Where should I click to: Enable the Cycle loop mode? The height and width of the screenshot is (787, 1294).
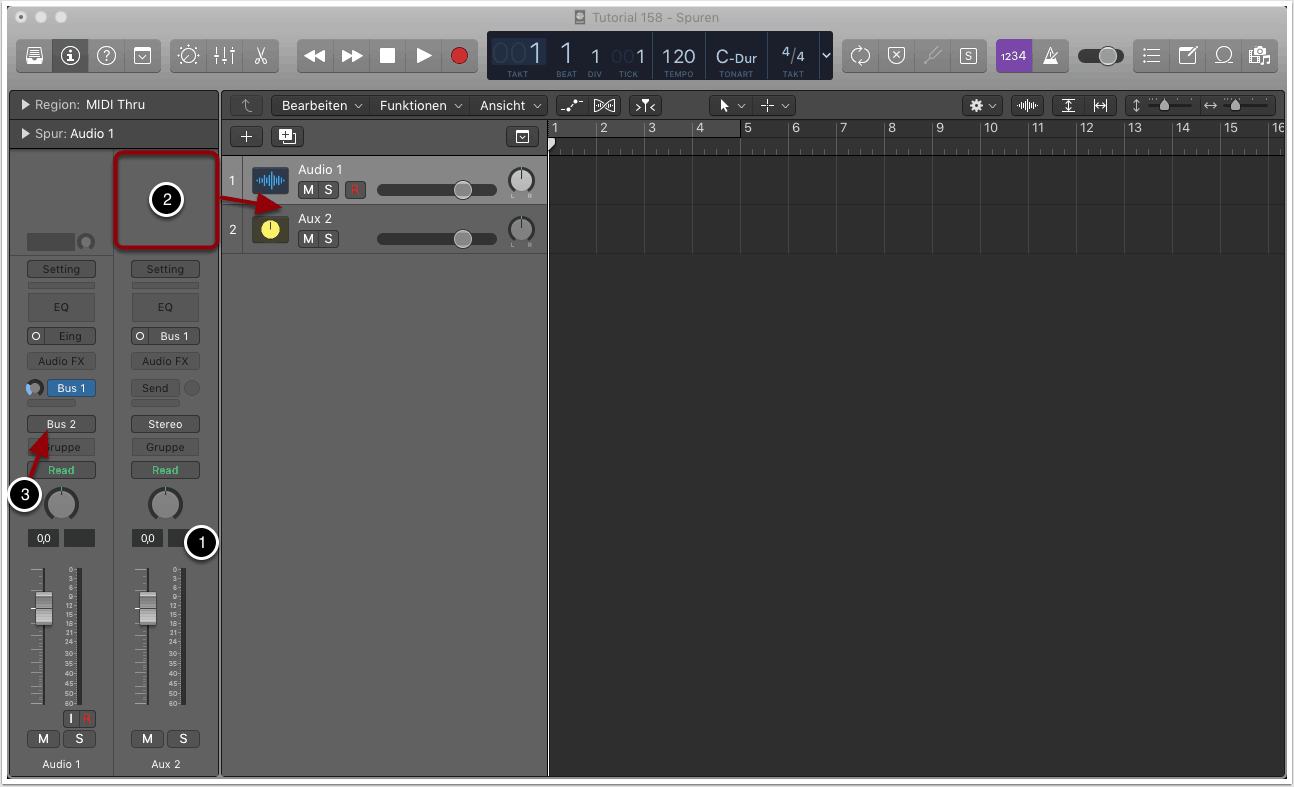(860, 56)
